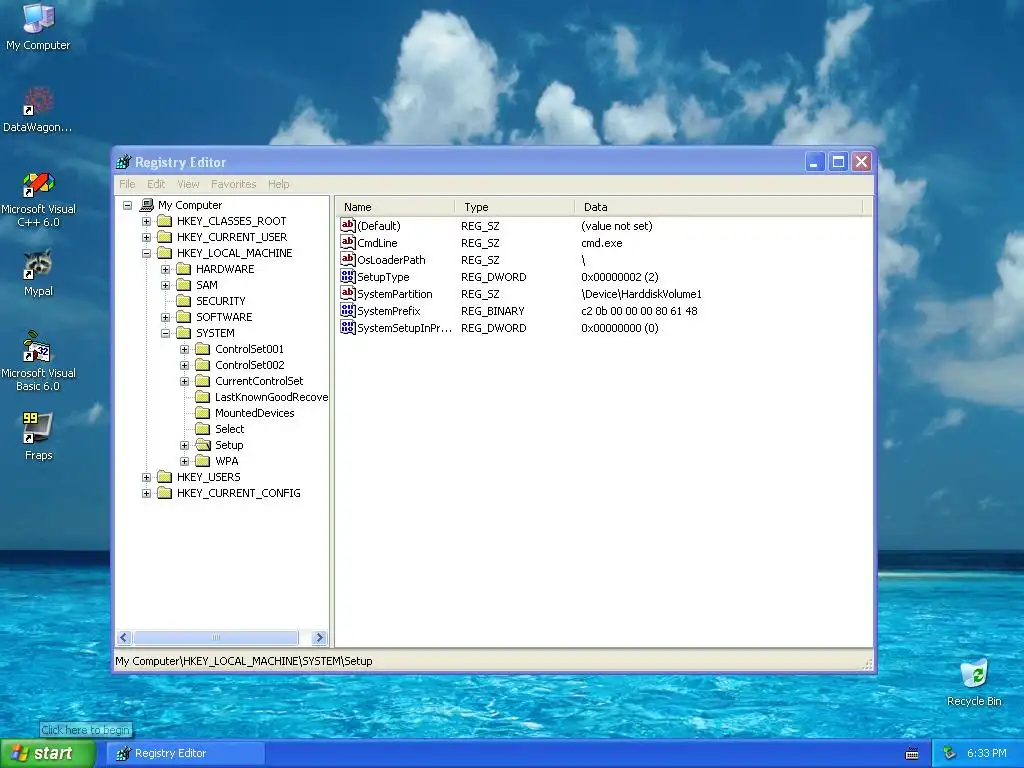Select the SetupType value name

click(383, 277)
